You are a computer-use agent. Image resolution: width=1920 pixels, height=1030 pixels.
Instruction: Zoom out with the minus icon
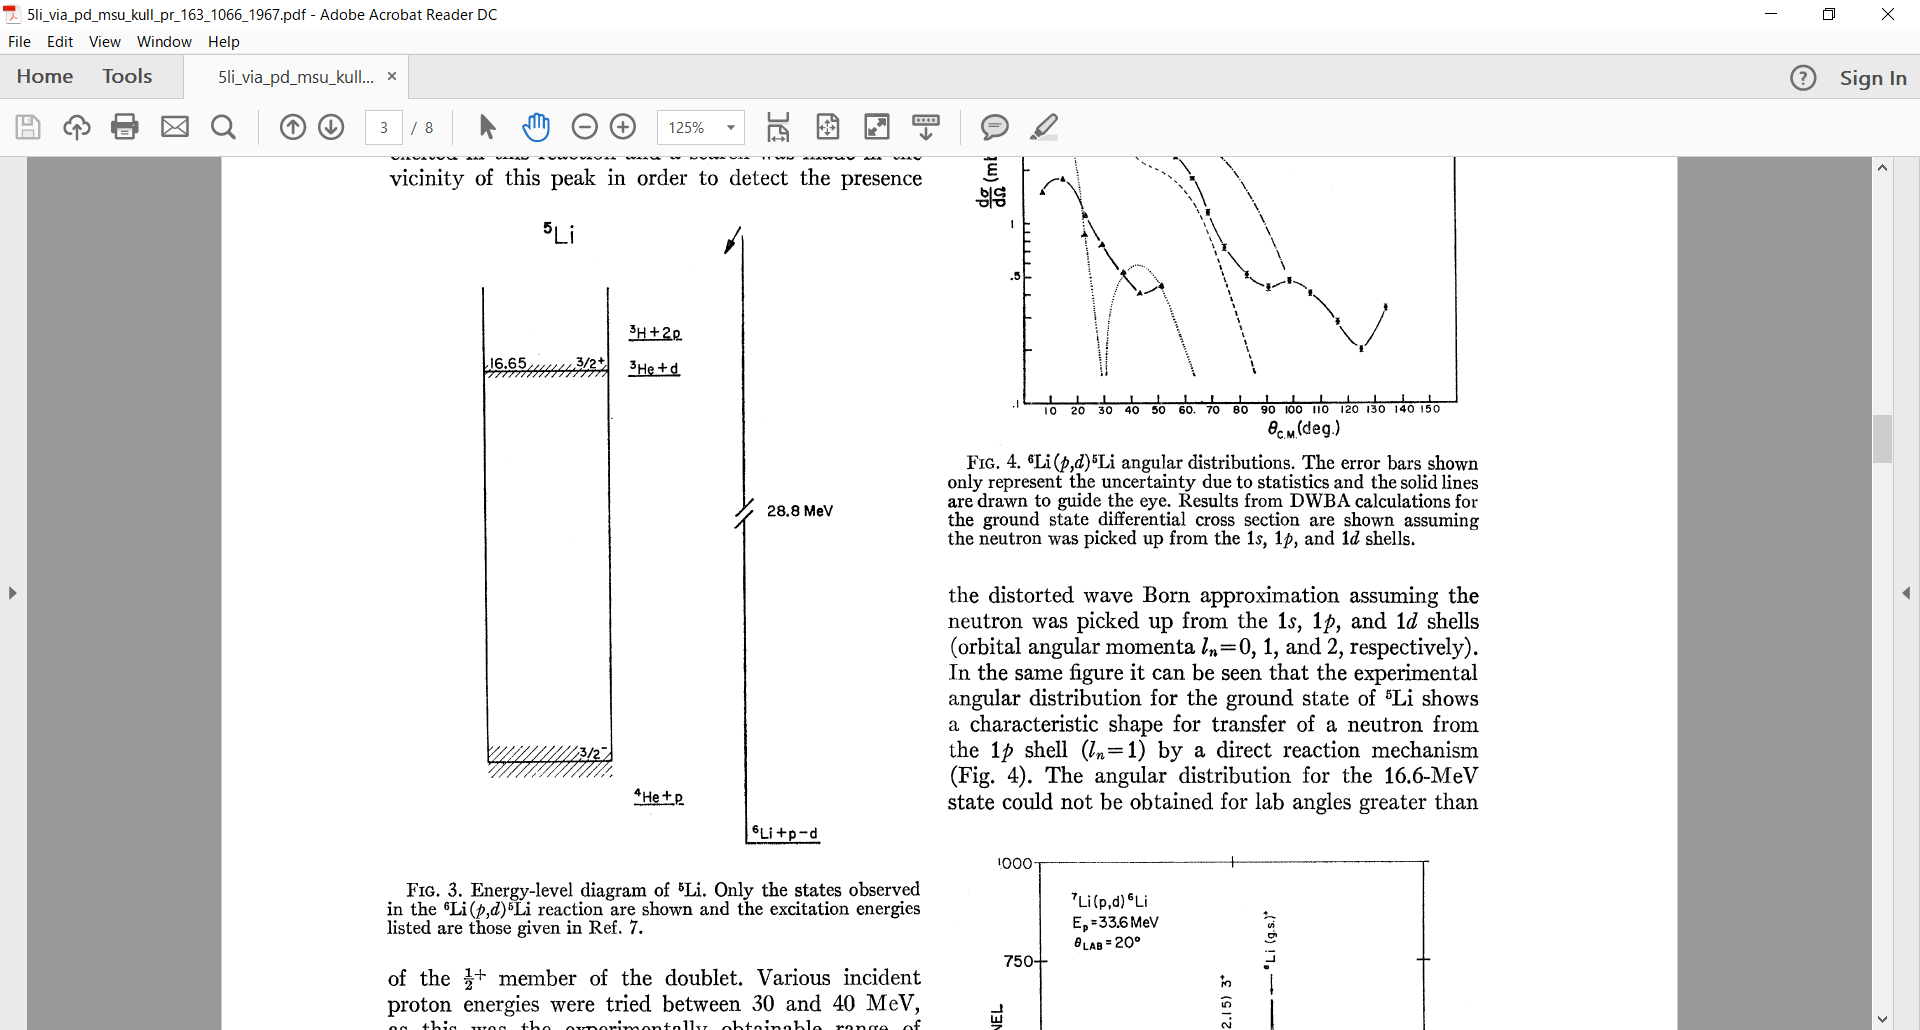pyautogui.click(x=584, y=127)
